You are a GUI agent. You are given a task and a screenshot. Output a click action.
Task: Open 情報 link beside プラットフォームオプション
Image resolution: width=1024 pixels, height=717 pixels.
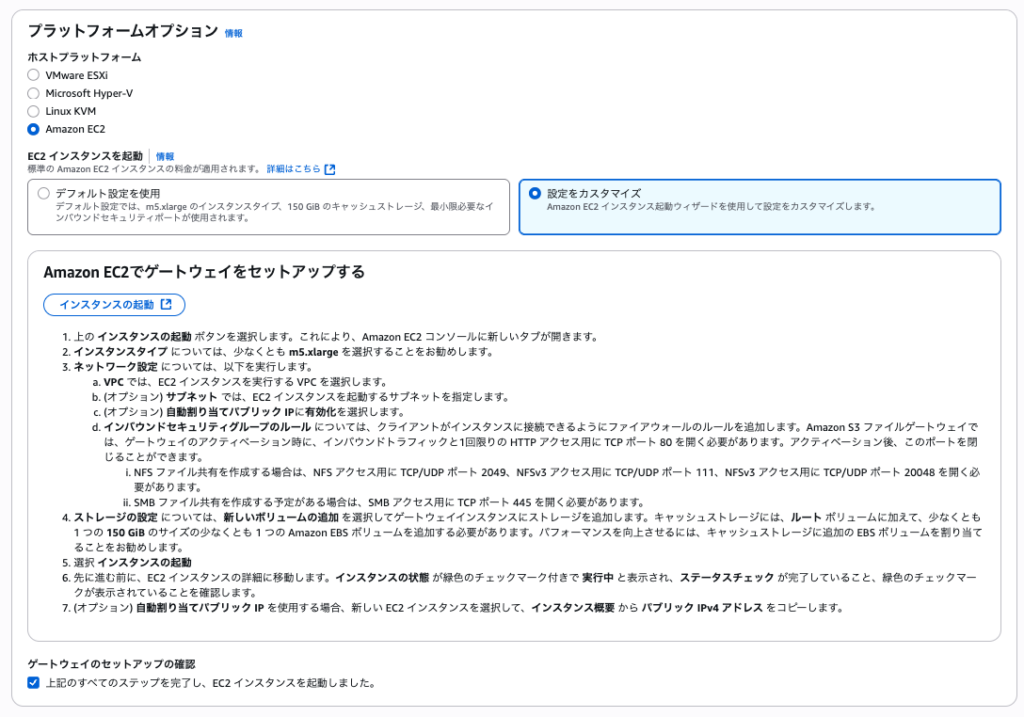pyautogui.click(x=234, y=33)
